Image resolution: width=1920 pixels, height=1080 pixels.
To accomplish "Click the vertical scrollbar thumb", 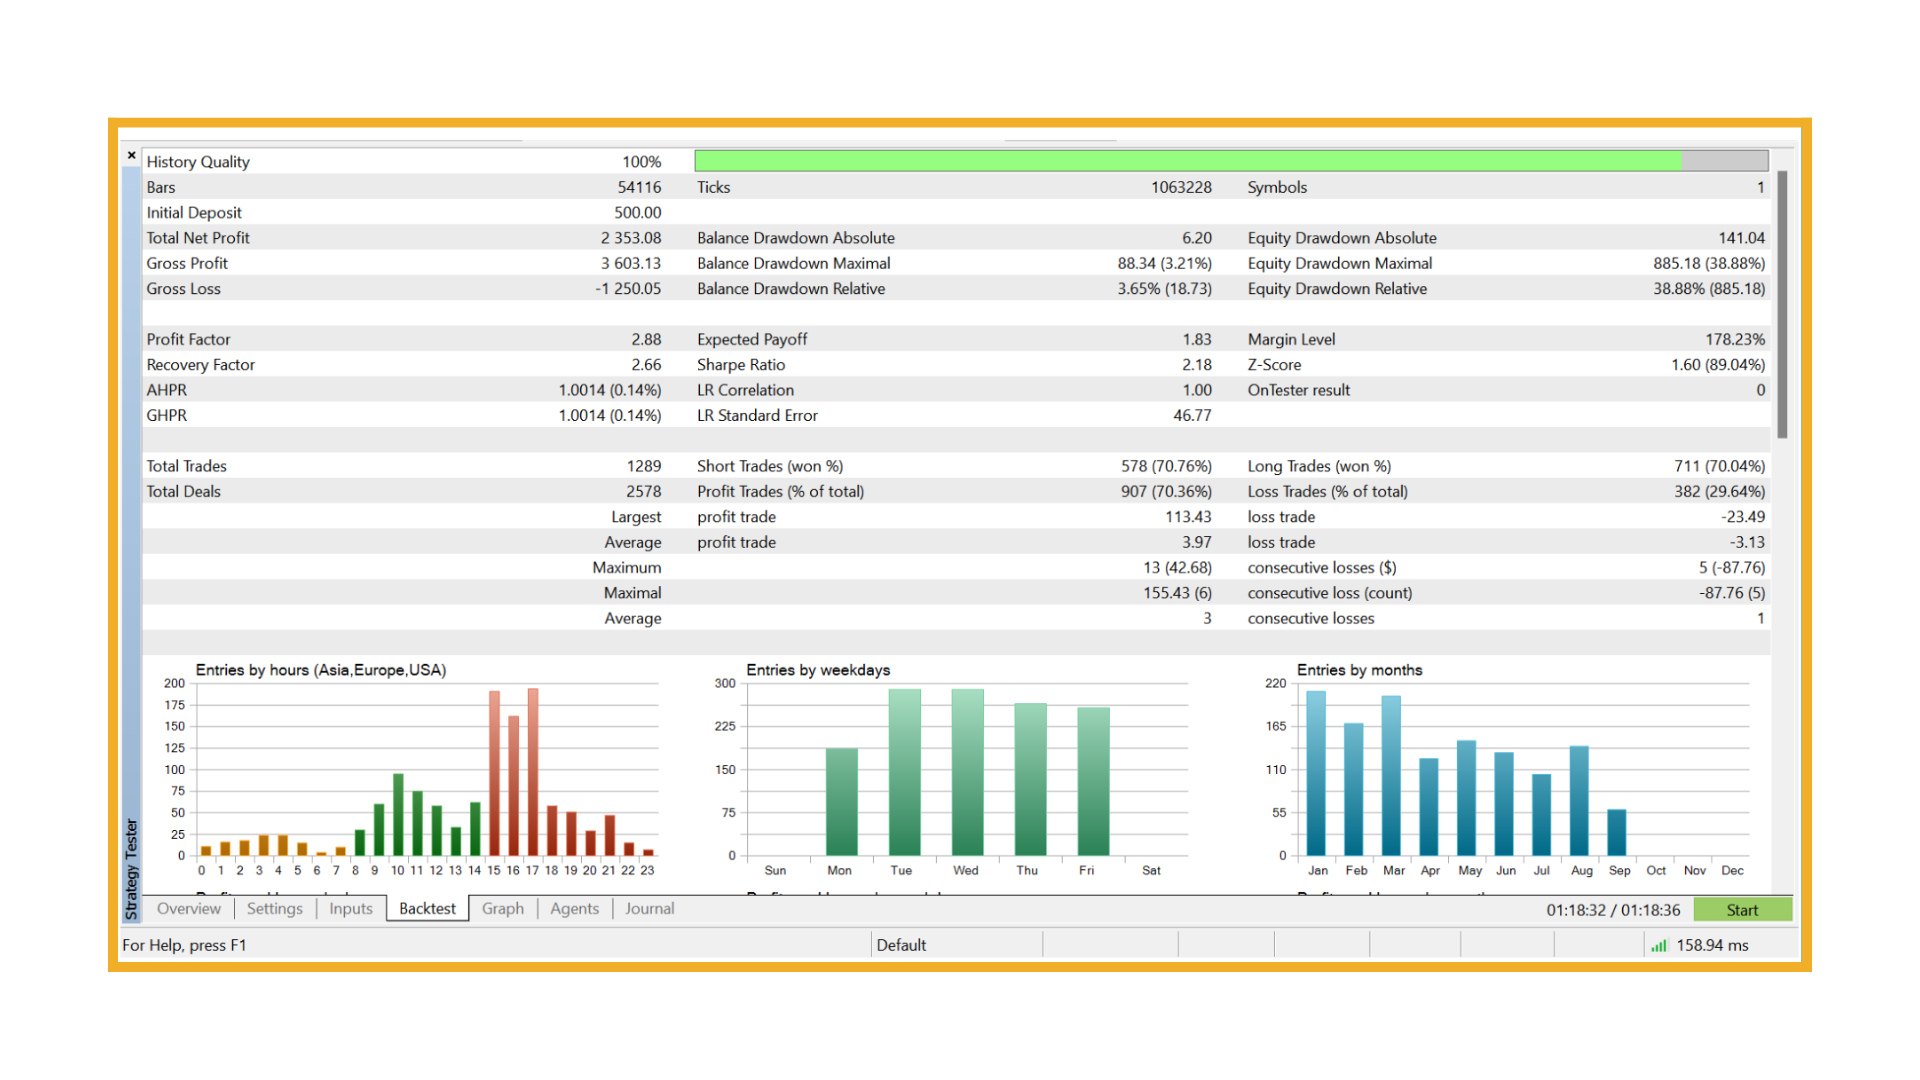I will [1782, 305].
